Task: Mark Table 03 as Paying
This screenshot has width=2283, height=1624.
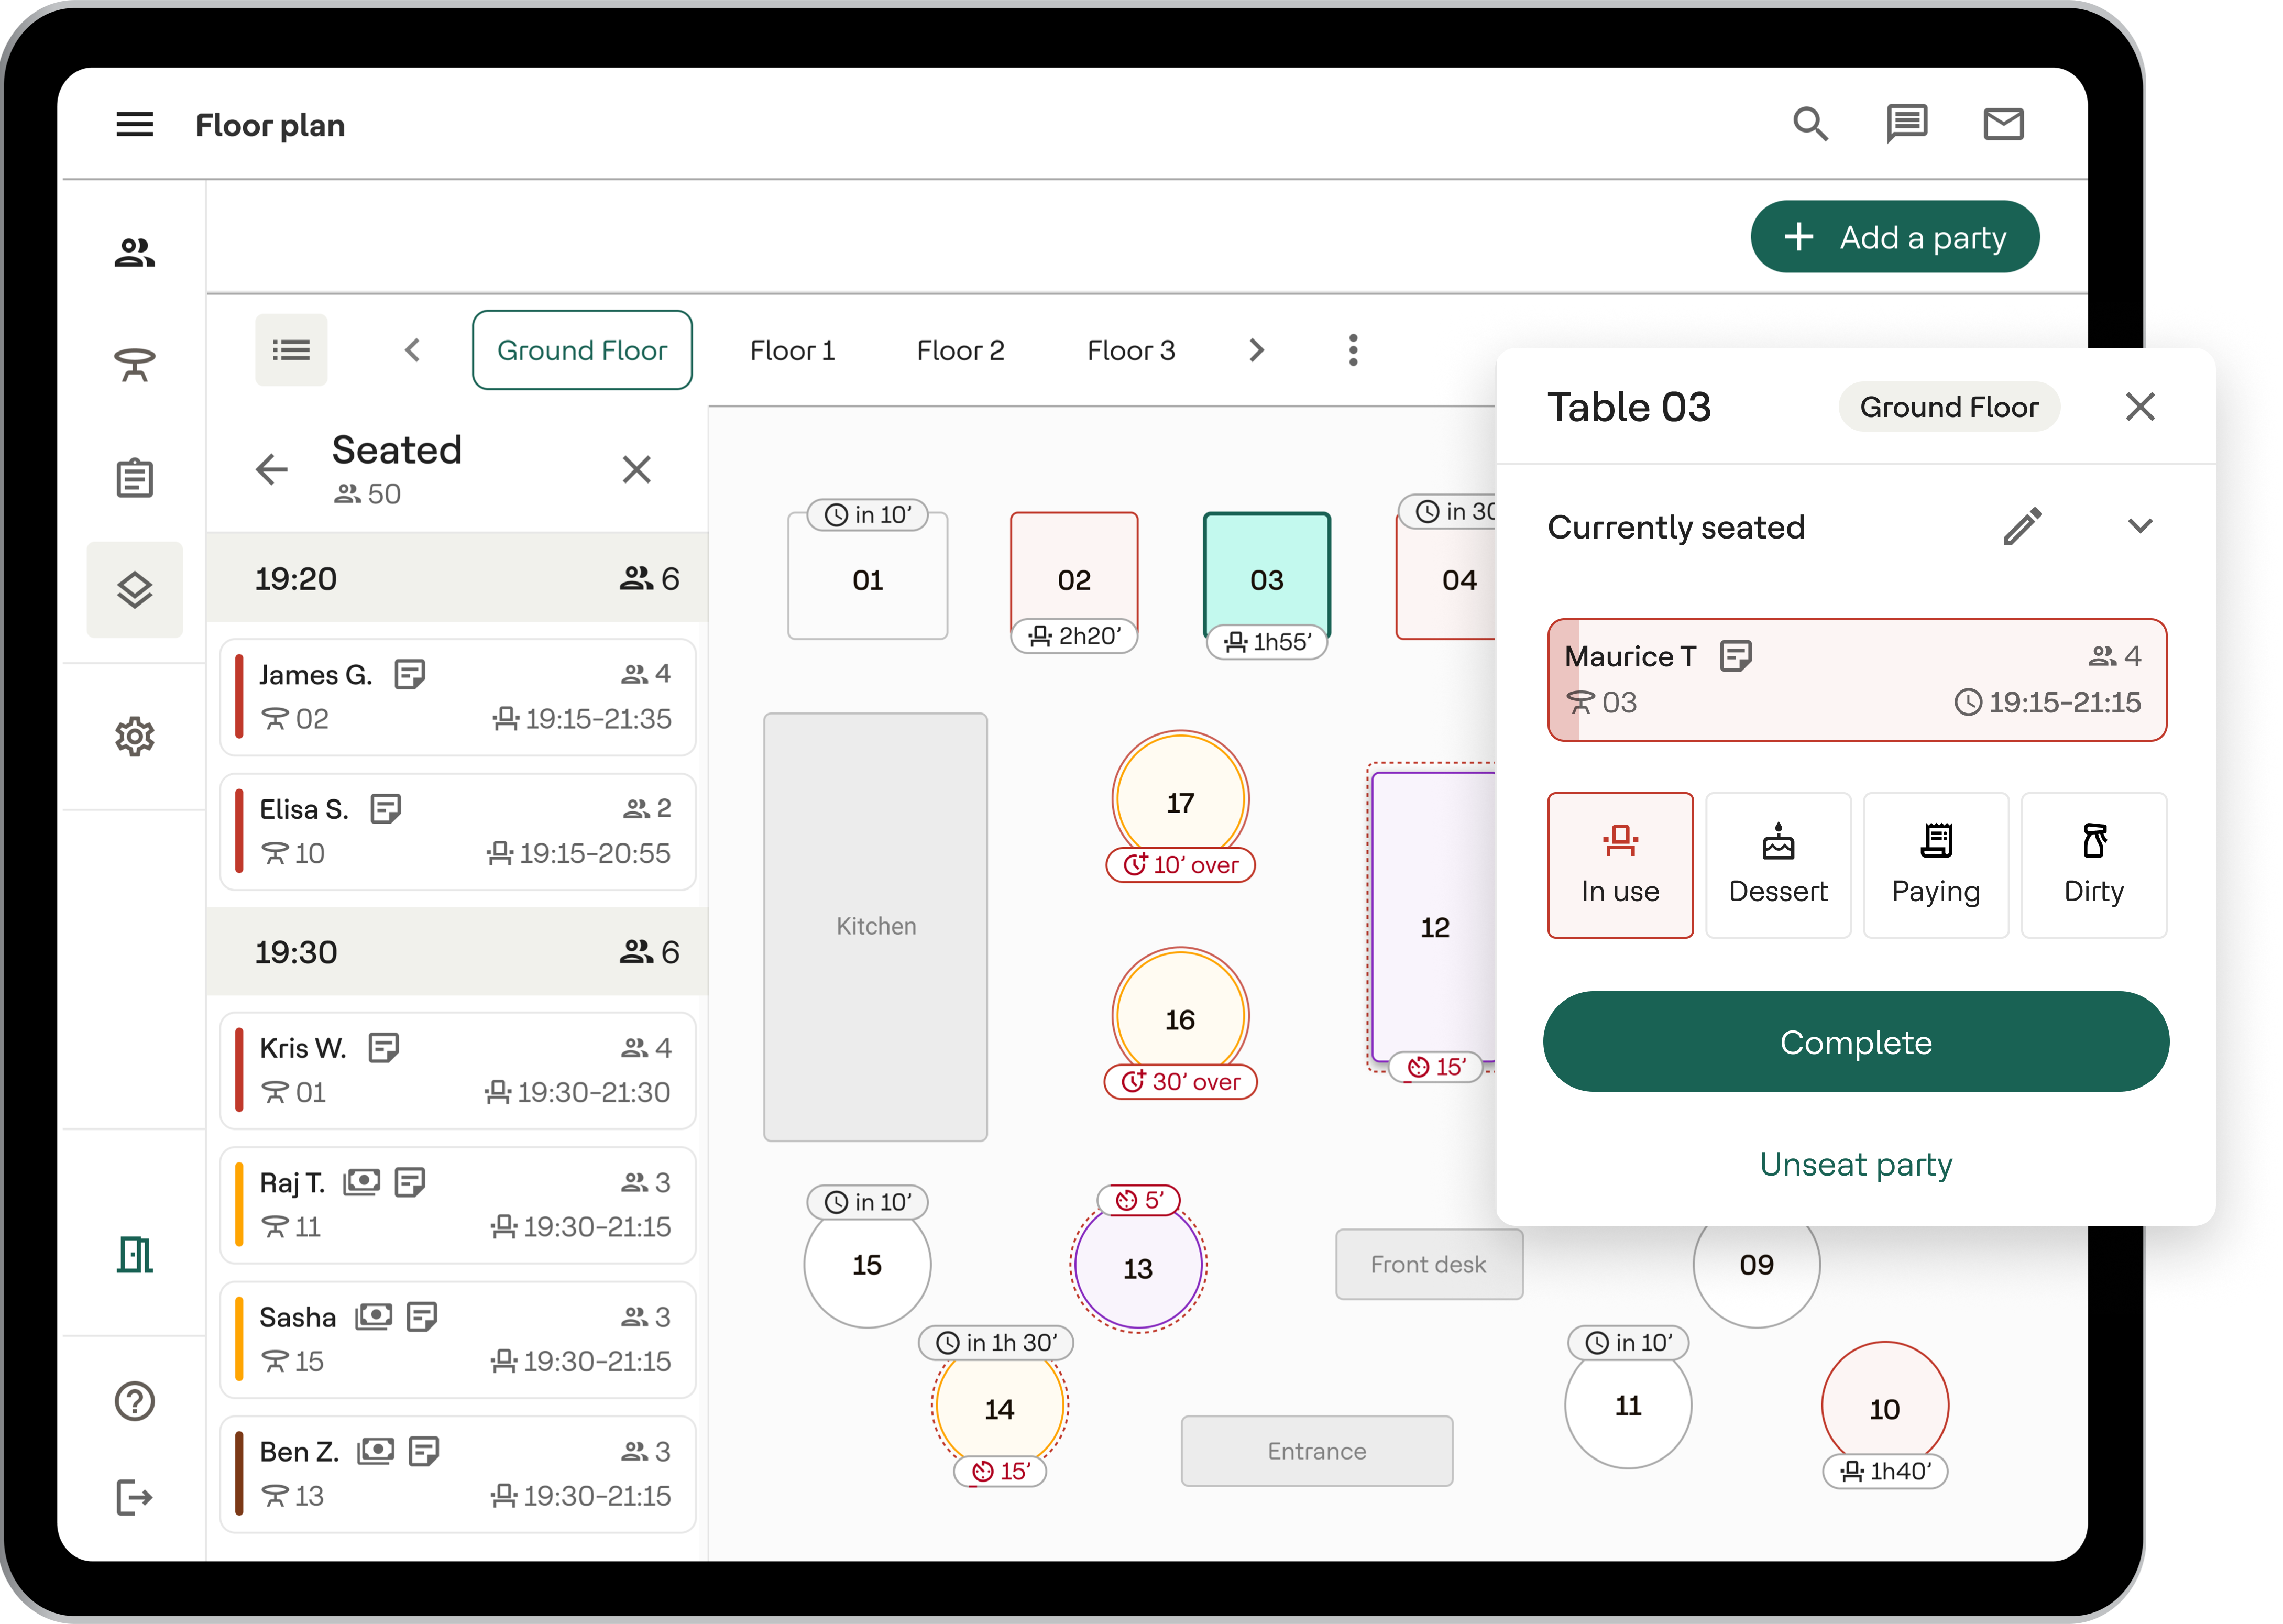Action: pyautogui.click(x=1936, y=865)
